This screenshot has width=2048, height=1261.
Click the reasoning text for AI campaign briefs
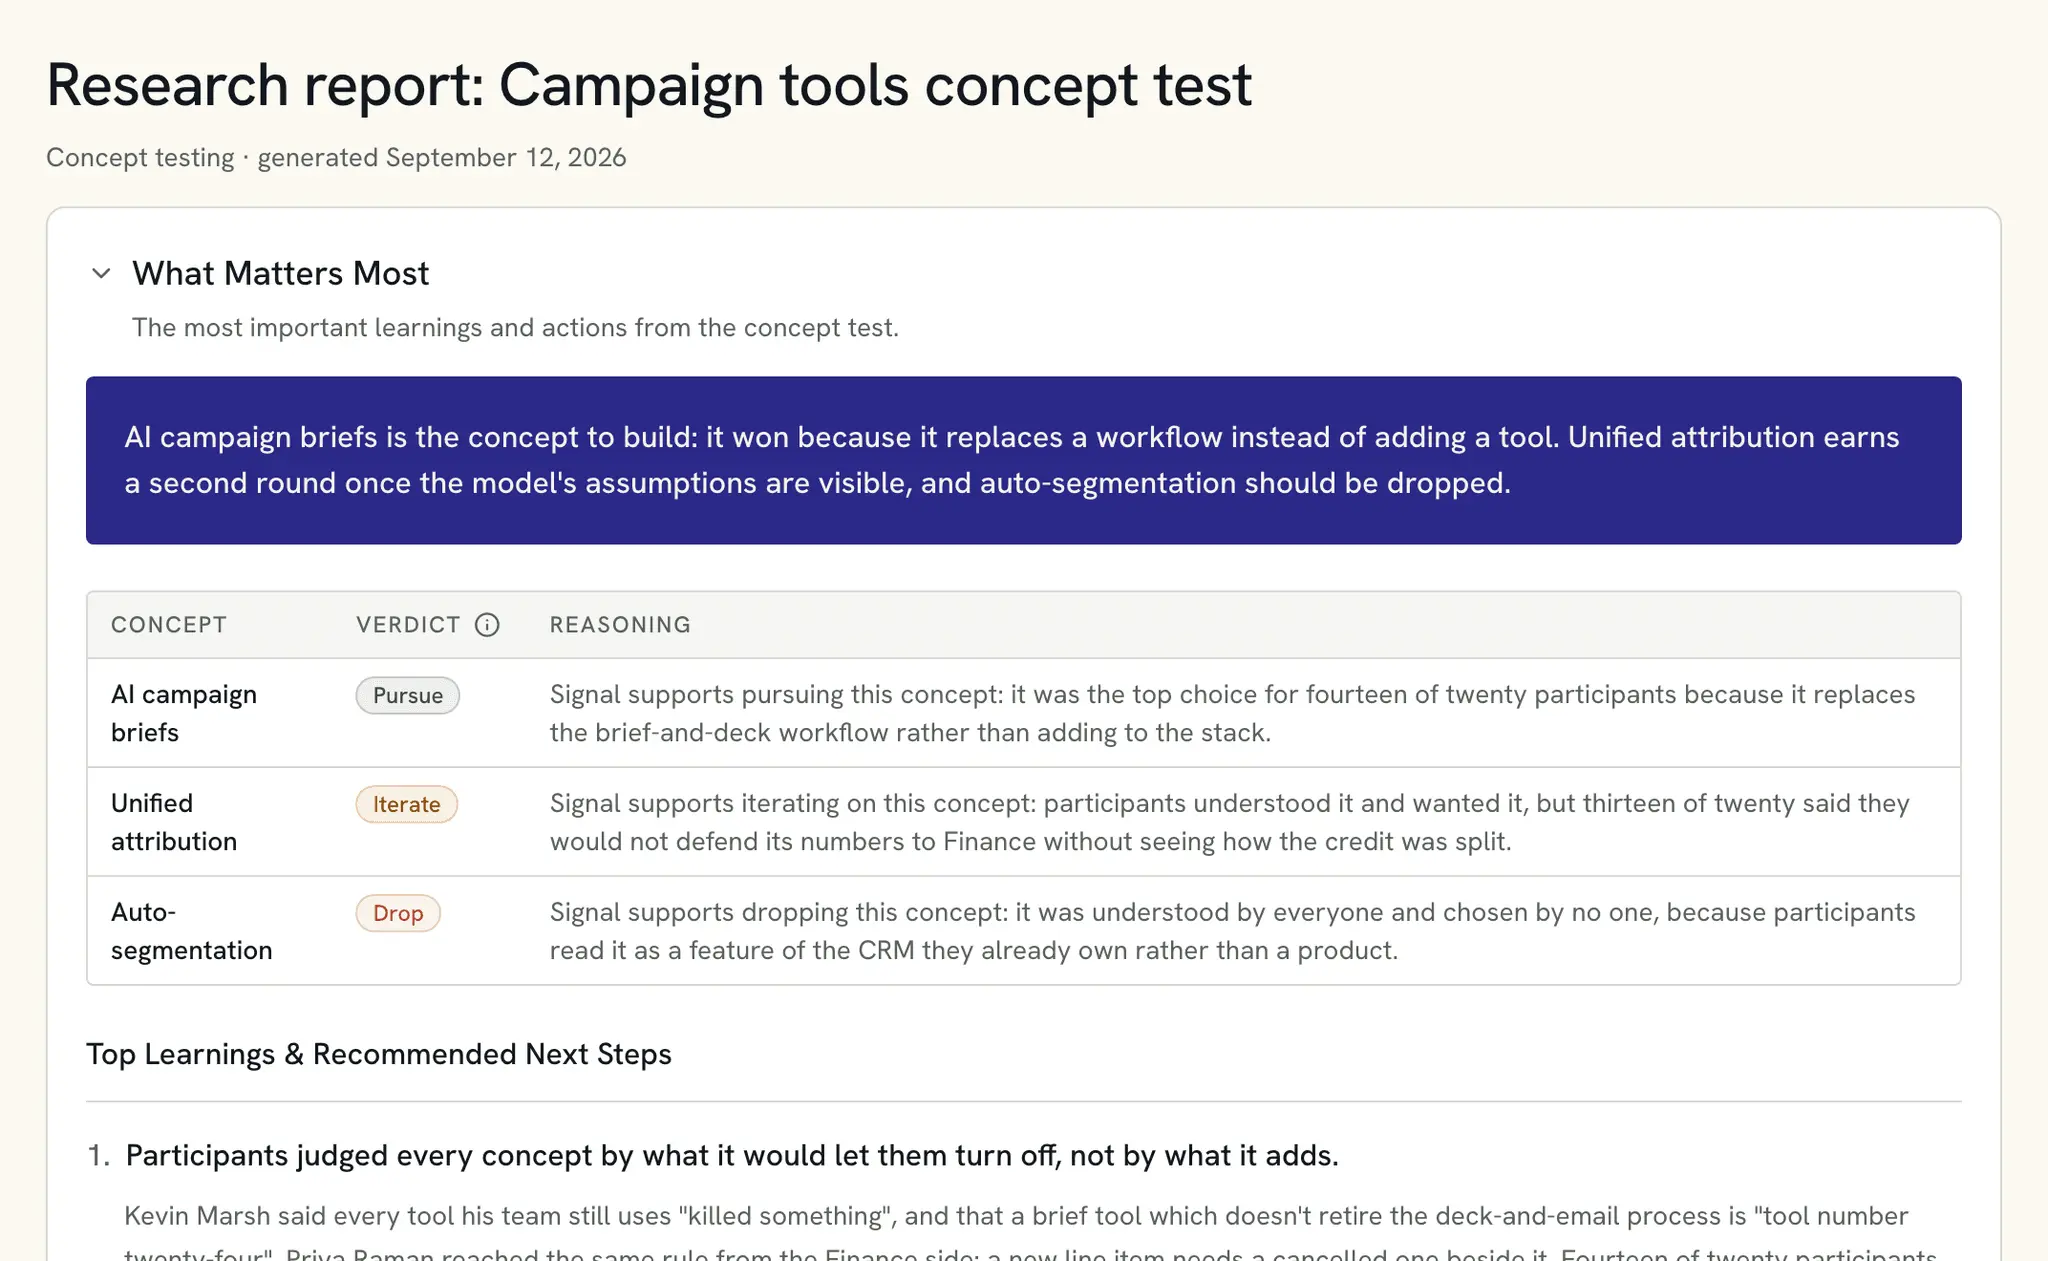tap(1232, 713)
